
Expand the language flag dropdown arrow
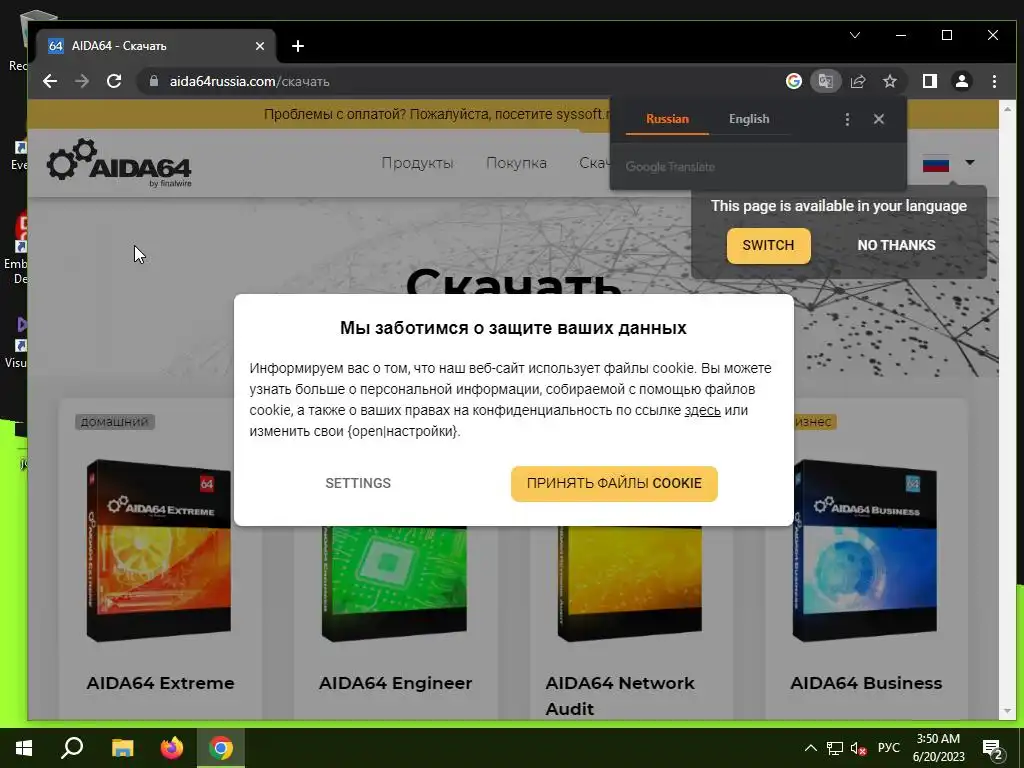click(x=970, y=163)
